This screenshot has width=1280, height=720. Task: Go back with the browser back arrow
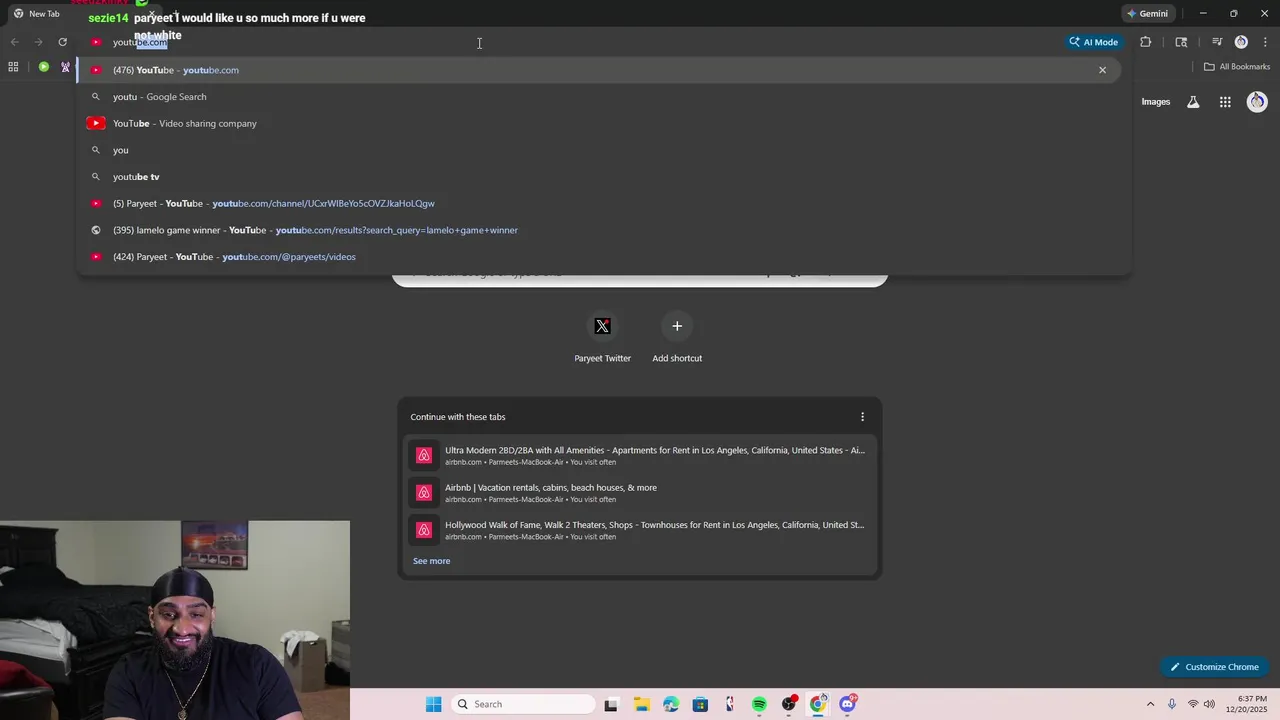click(14, 42)
